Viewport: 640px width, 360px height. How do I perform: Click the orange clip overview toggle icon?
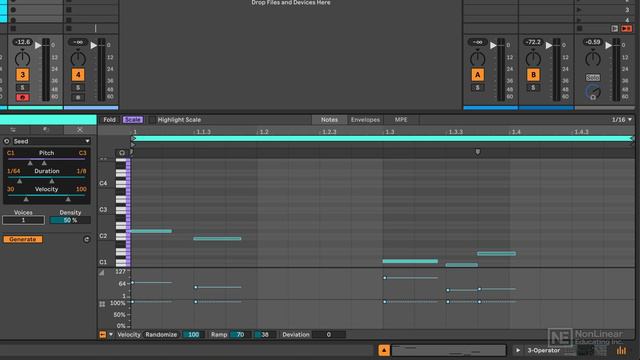coord(384,350)
